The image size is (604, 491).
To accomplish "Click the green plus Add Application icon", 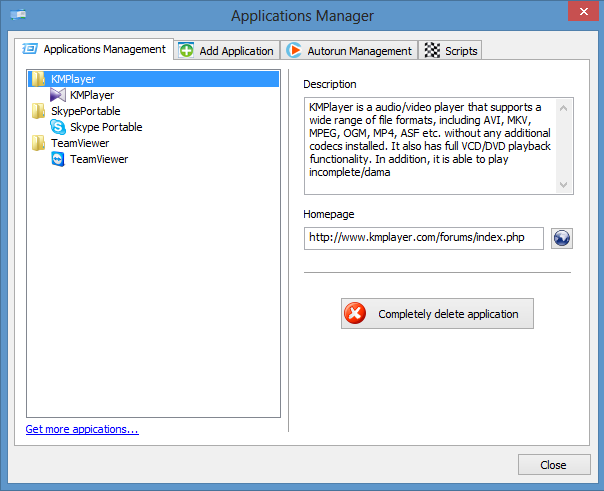I will tap(187, 50).
